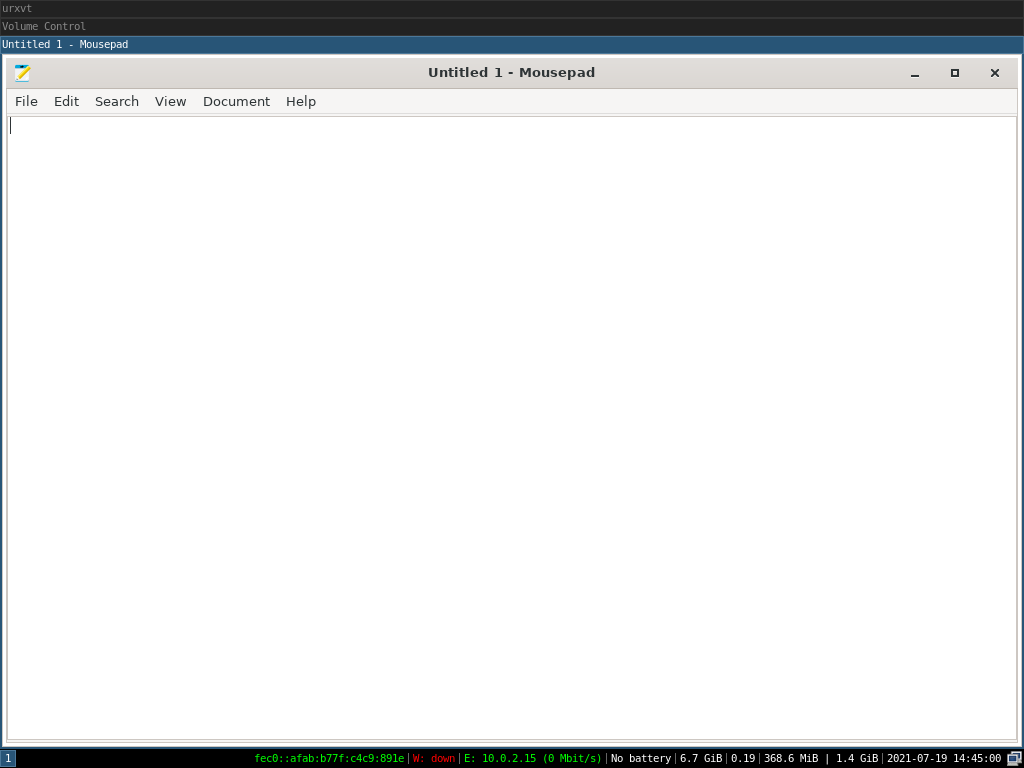
Task: Click the '368.6 MiB' memory status entry
Action: [791, 758]
